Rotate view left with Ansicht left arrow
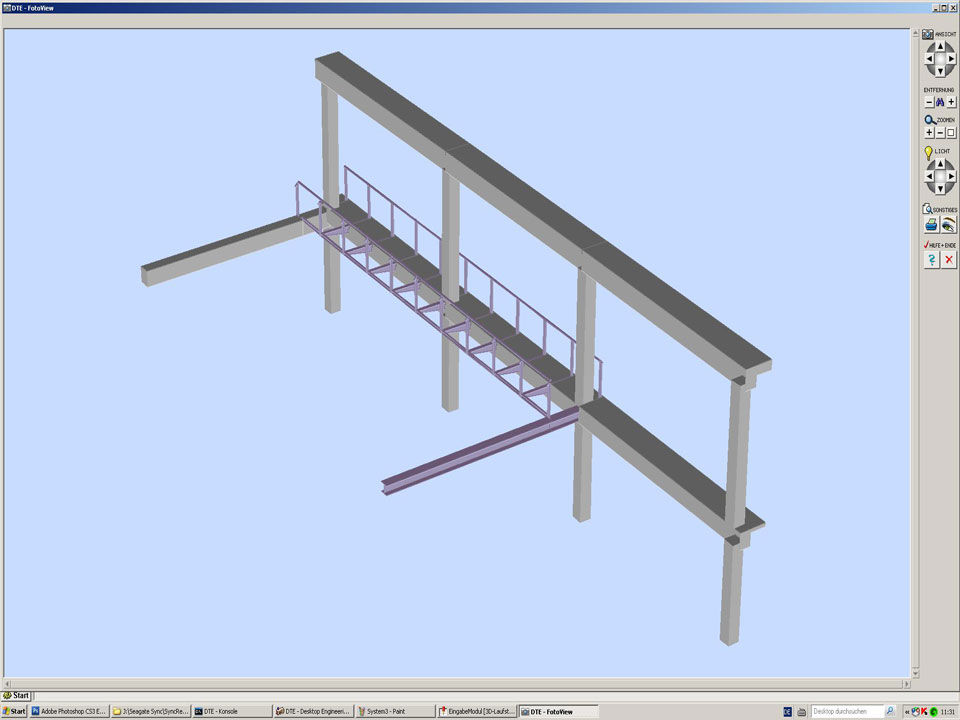This screenshot has width=960, height=720. click(928, 59)
